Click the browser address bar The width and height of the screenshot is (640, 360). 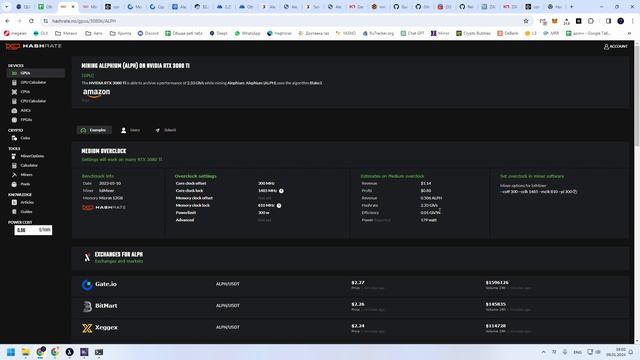(x=282, y=21)
